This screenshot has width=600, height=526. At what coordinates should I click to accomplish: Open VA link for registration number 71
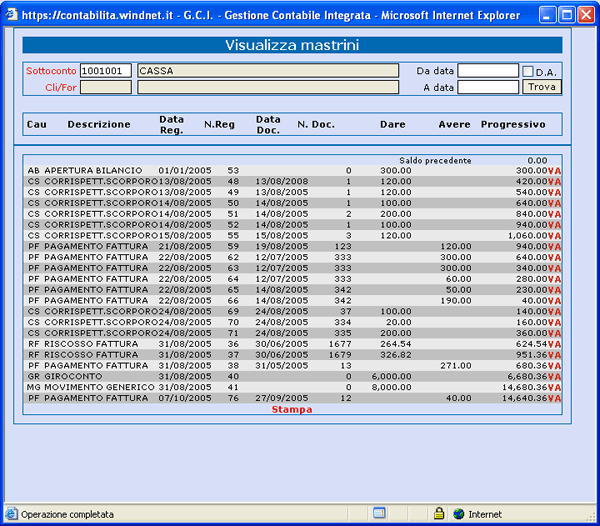point(554,334)
